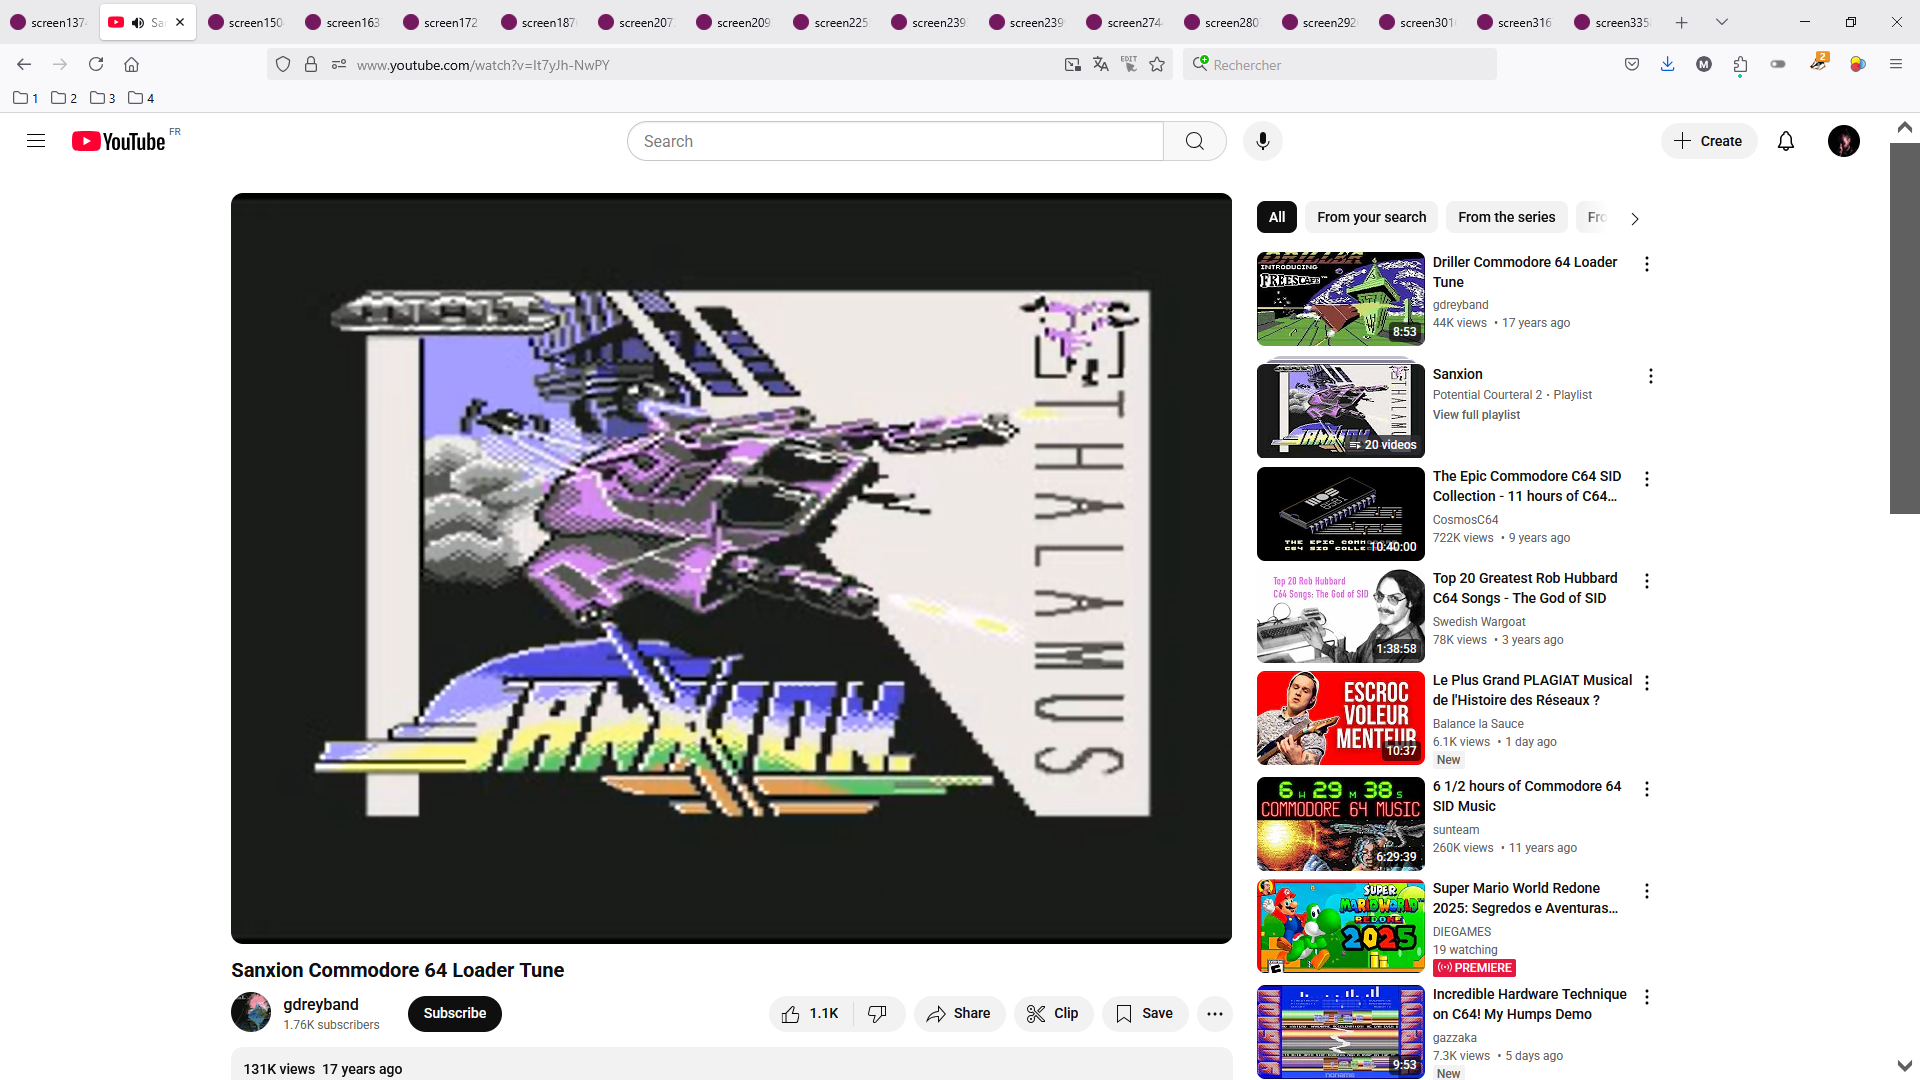Save video with bookmark Save button
The height and width of the screenshot is (1080, 1920).
coord(1145,1013)
